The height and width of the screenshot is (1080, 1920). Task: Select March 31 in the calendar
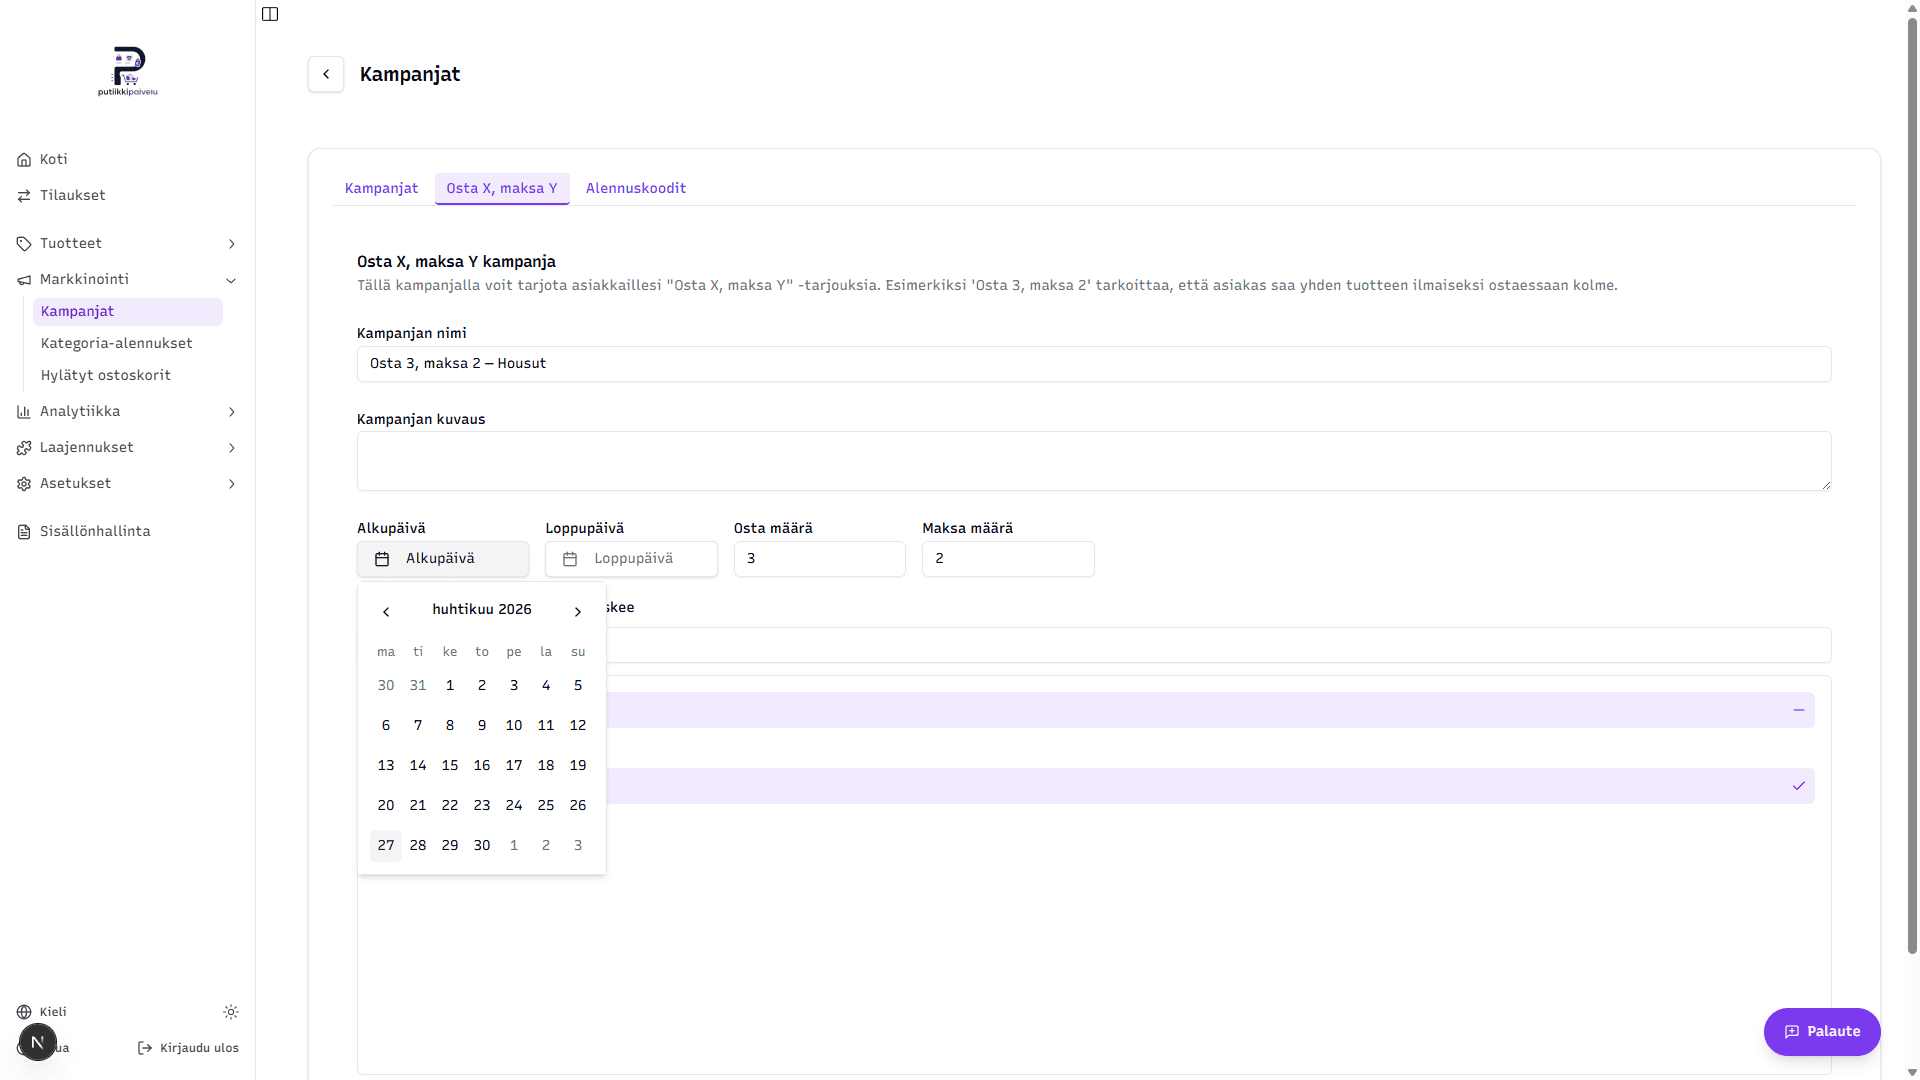(418, 686)
